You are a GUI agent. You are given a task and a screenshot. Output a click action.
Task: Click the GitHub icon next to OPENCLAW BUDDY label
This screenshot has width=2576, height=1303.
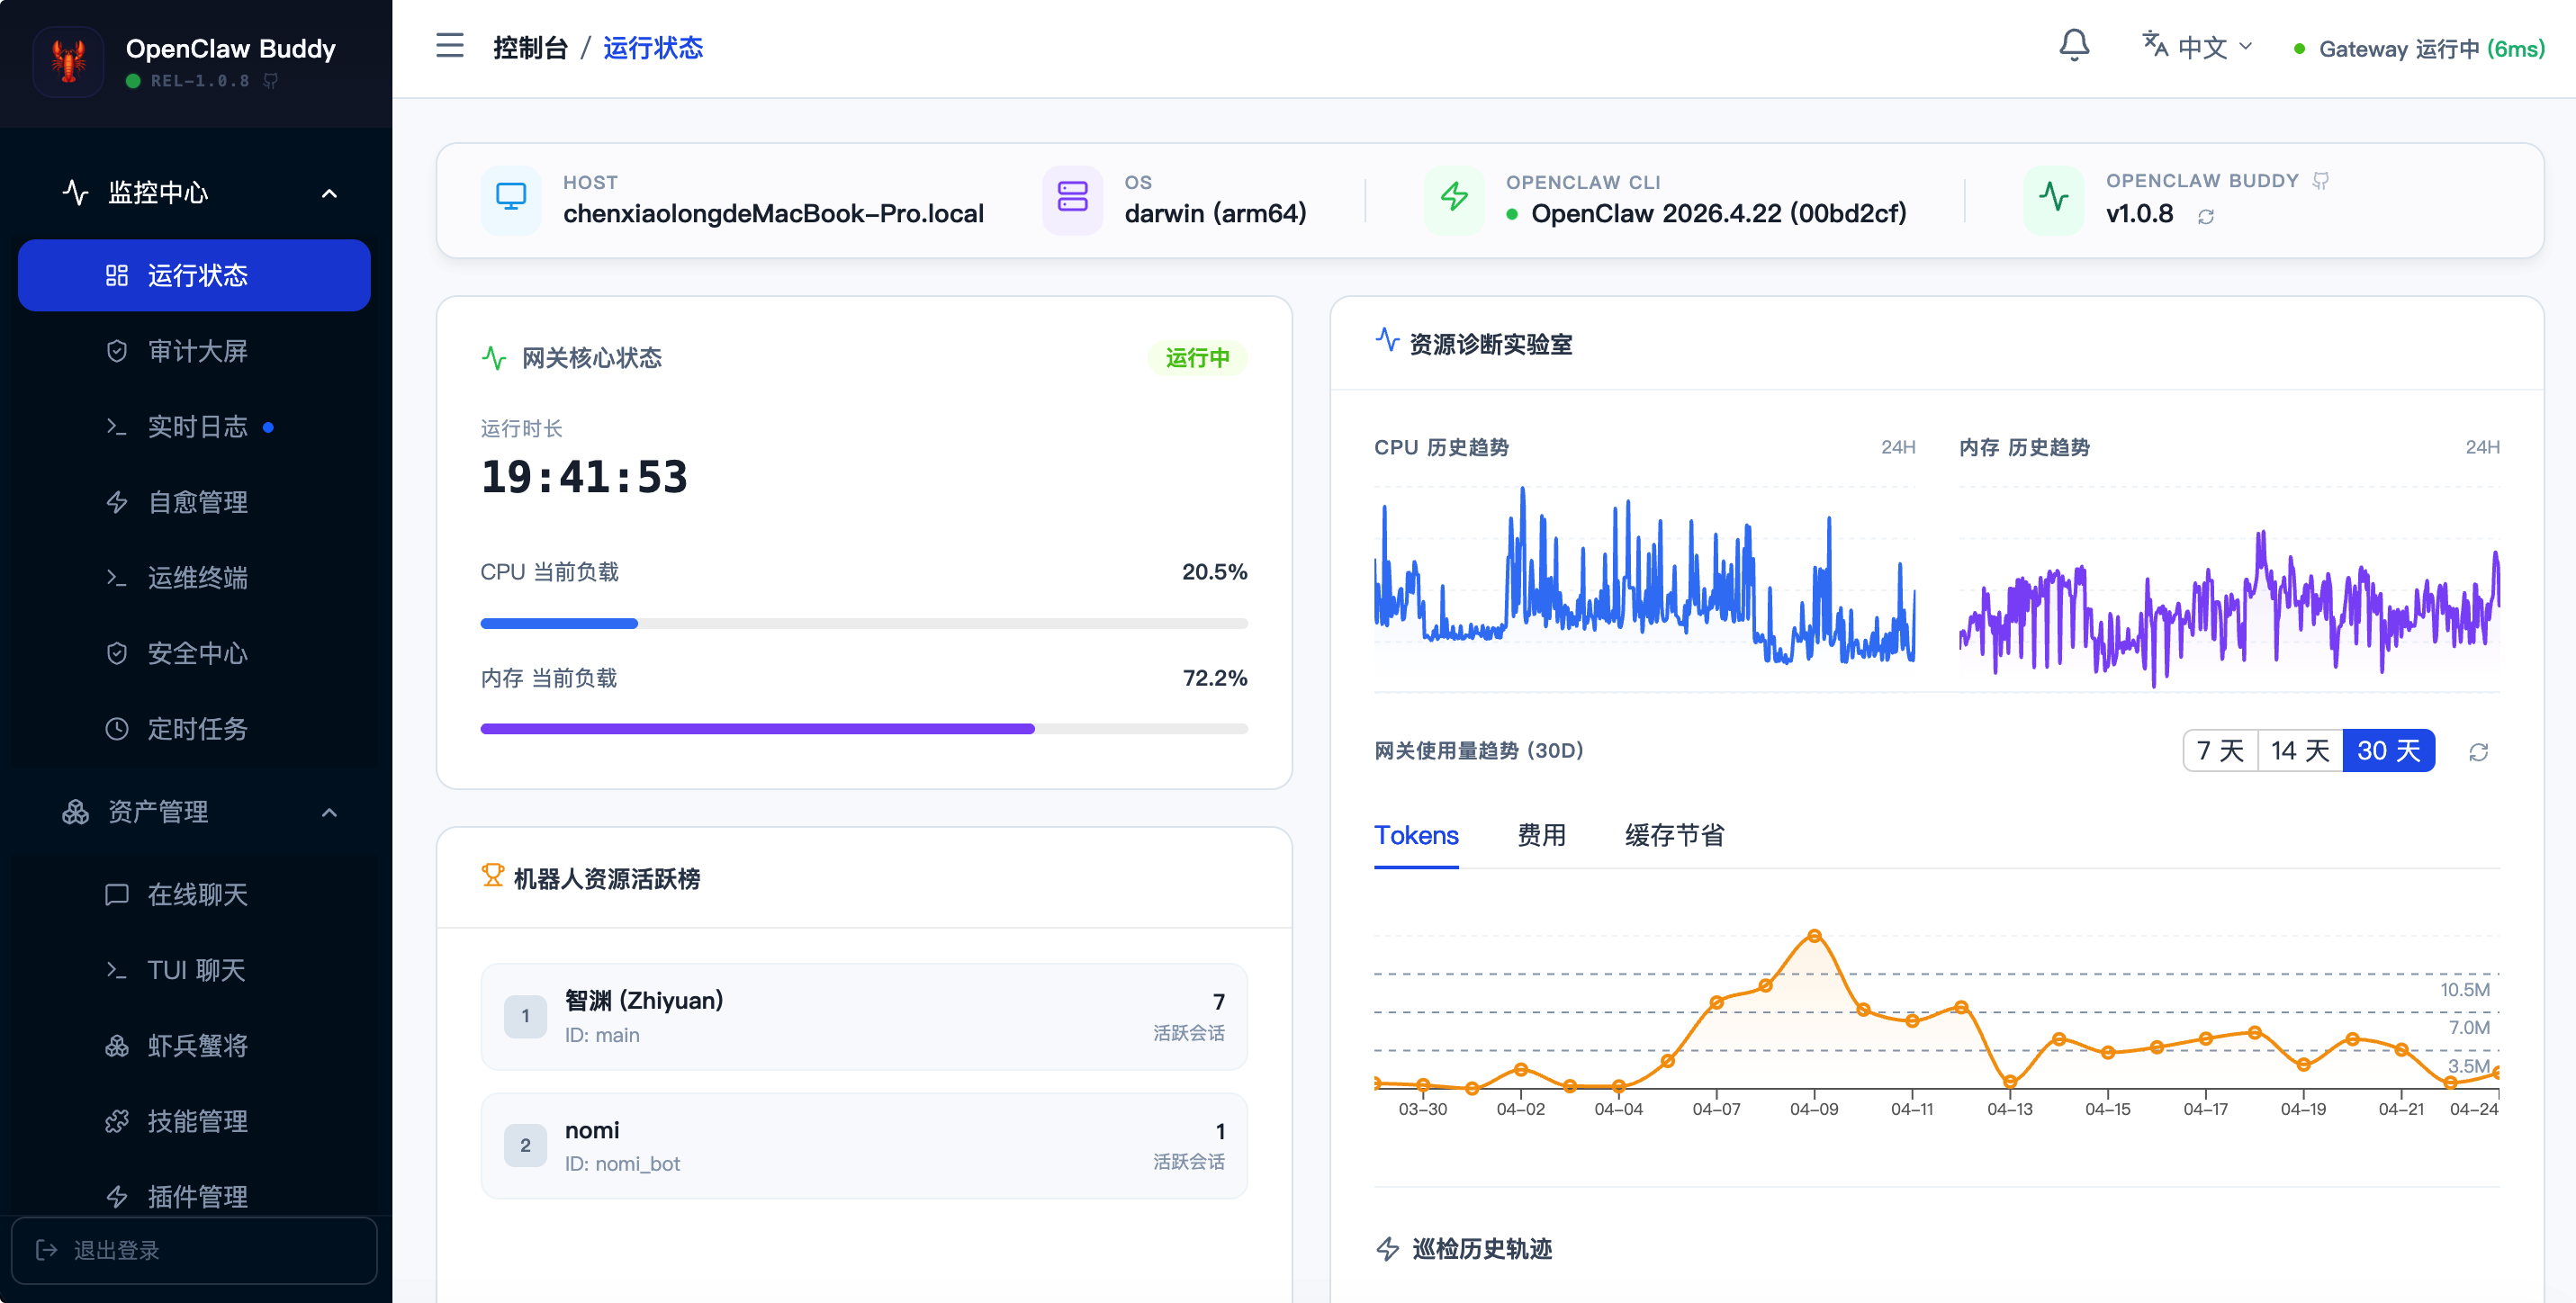2321,181
